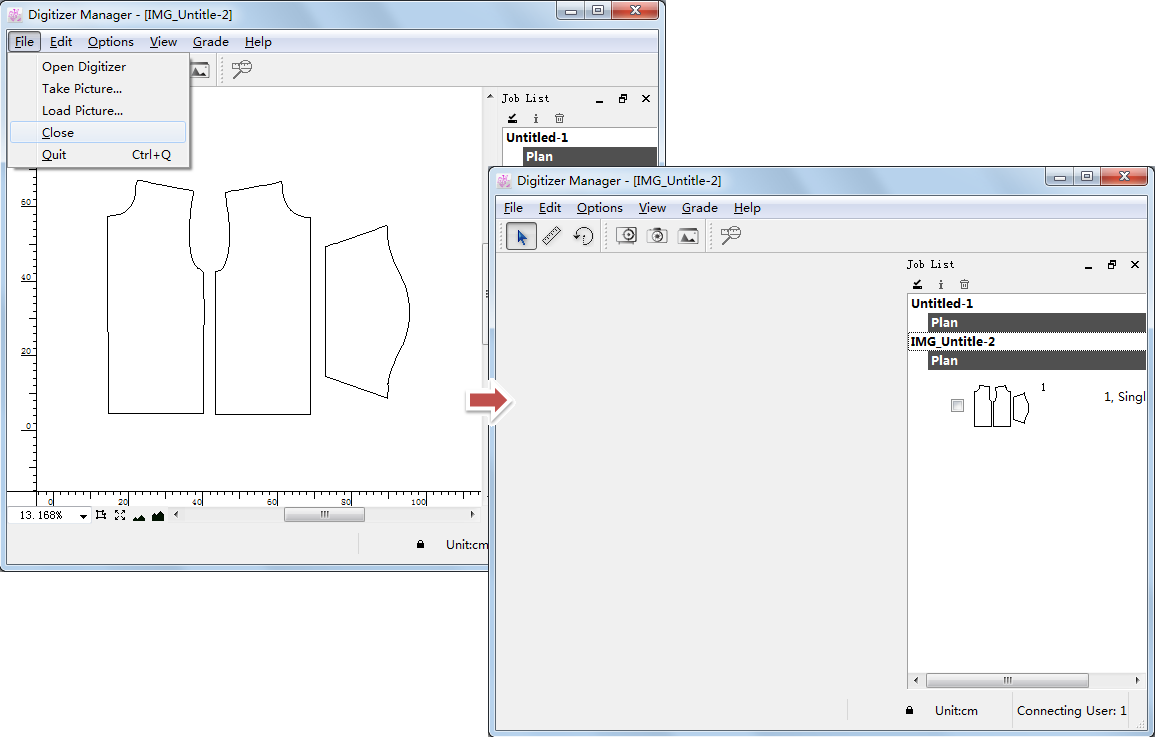Tick the checkbox beside the pattern thumbnail
Image resolution: width=1161 pixels, height=746 pixels.
pyautogui.click(x=957, y=405)
